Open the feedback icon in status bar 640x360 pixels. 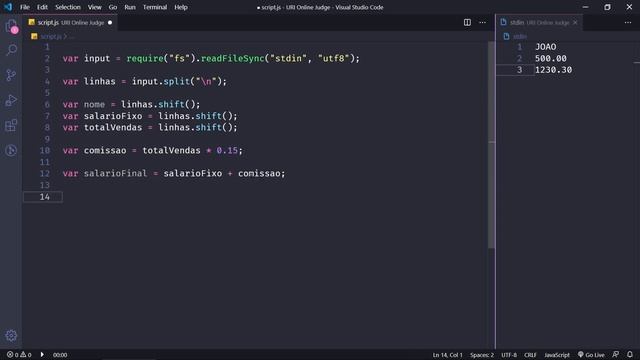616,355
